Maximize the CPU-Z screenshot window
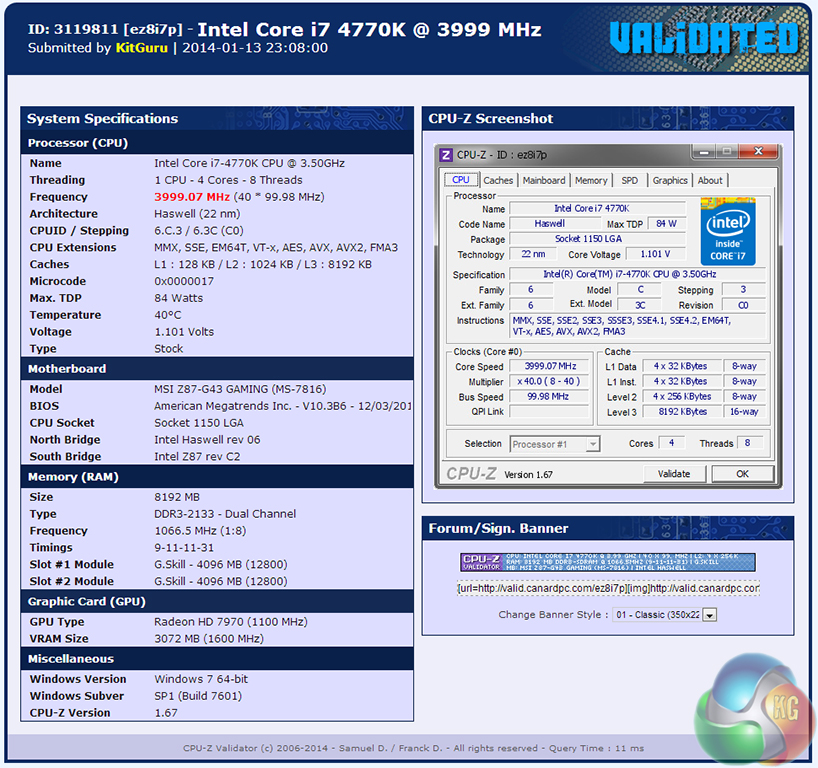Viewport: 818px width, 768px height. click(726, 152)
